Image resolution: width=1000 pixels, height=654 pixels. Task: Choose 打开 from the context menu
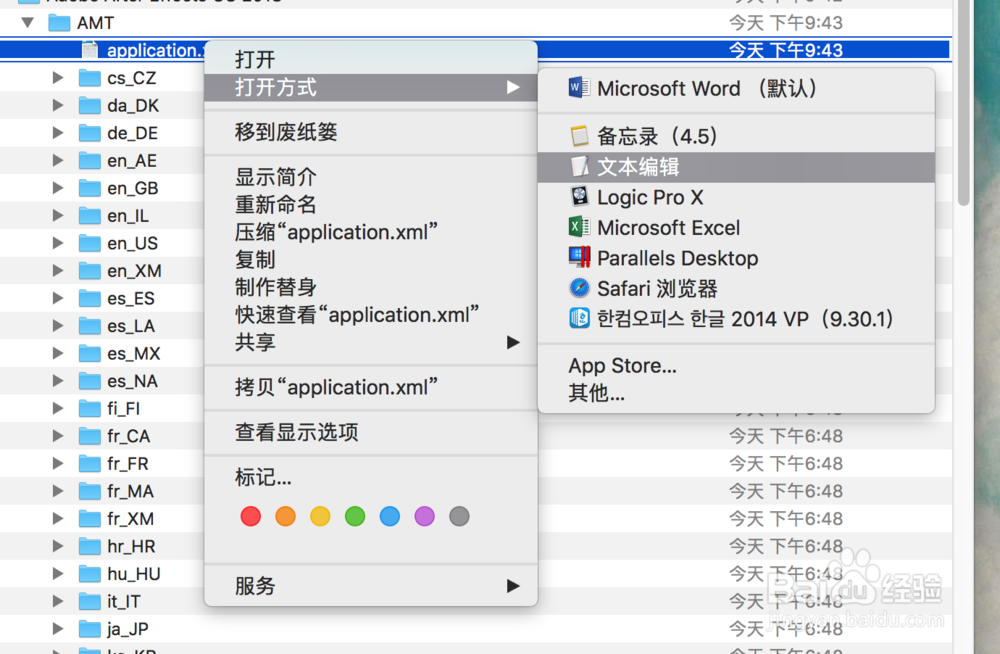pos(371,59)
